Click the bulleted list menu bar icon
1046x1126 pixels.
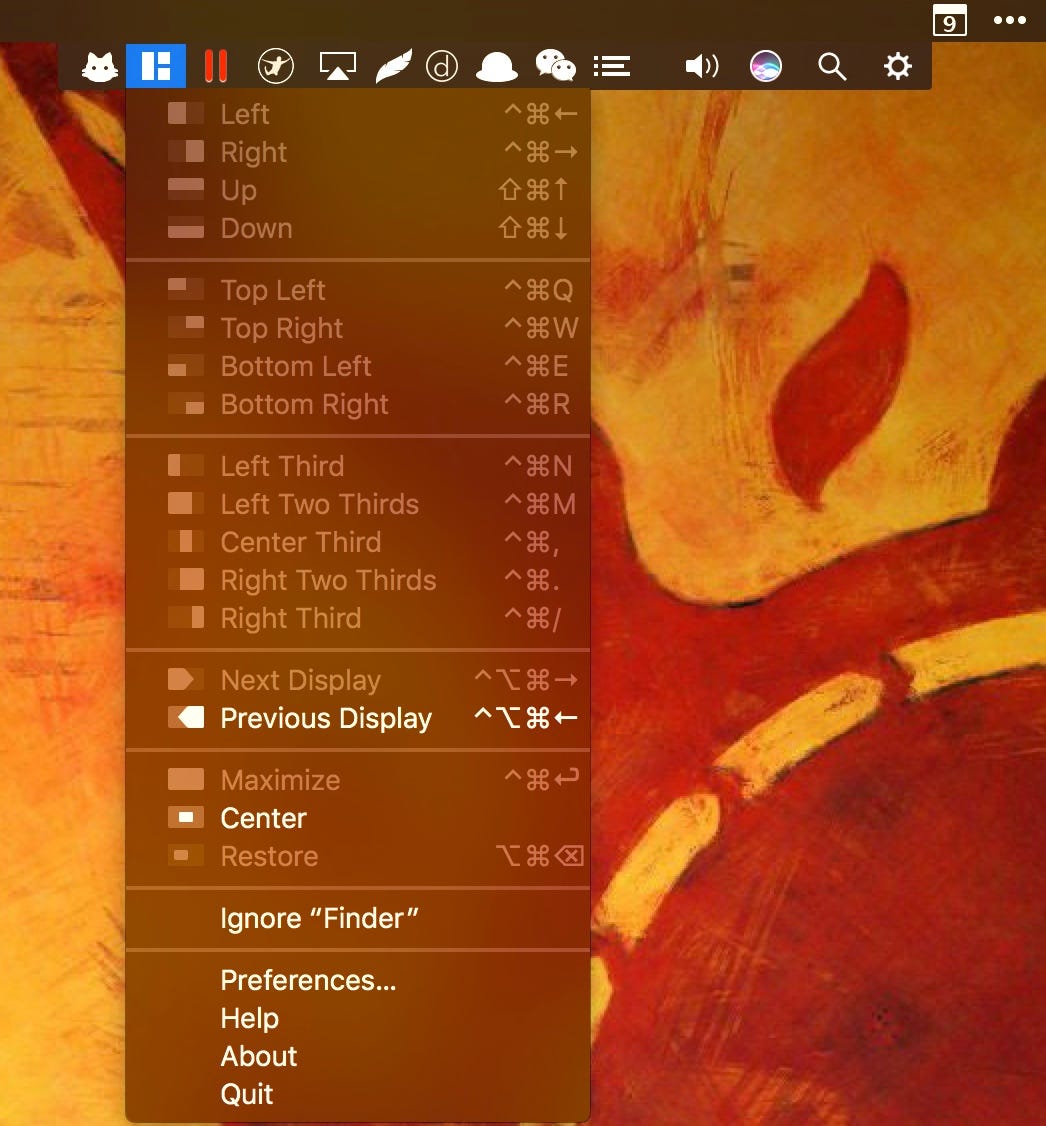coord(612,67)
